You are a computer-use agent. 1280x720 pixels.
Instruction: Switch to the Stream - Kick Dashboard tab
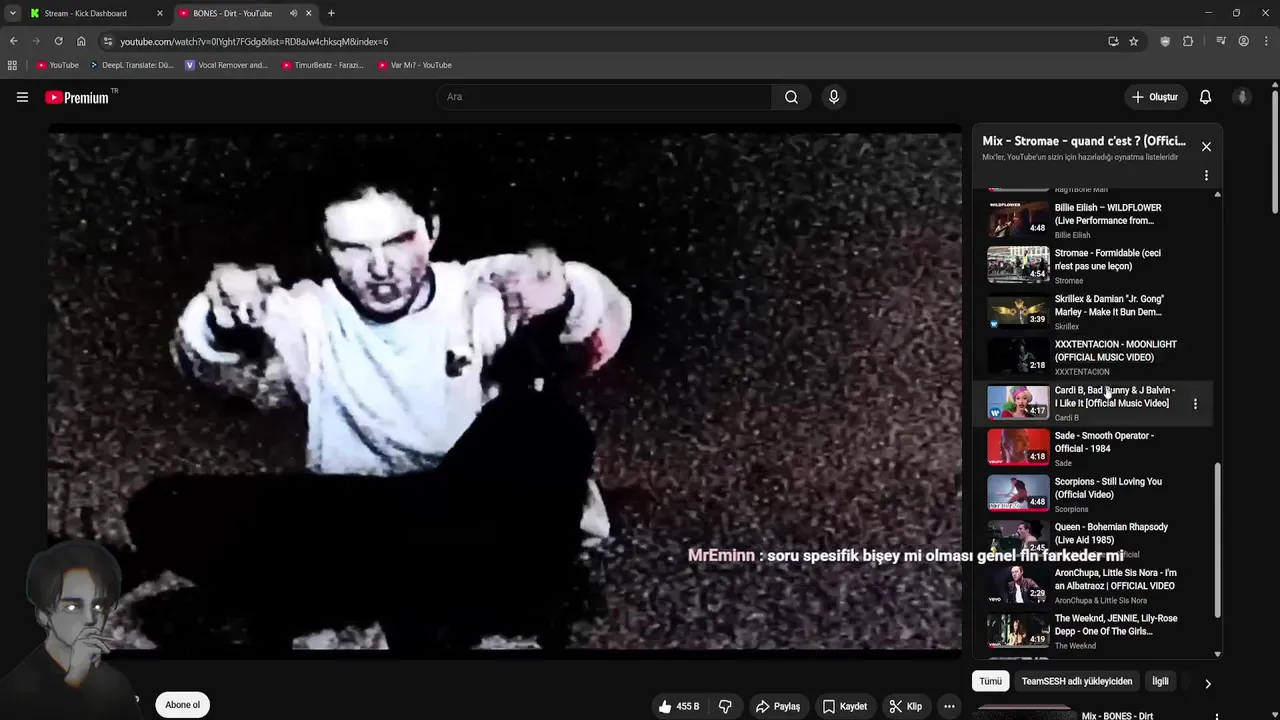97,13
